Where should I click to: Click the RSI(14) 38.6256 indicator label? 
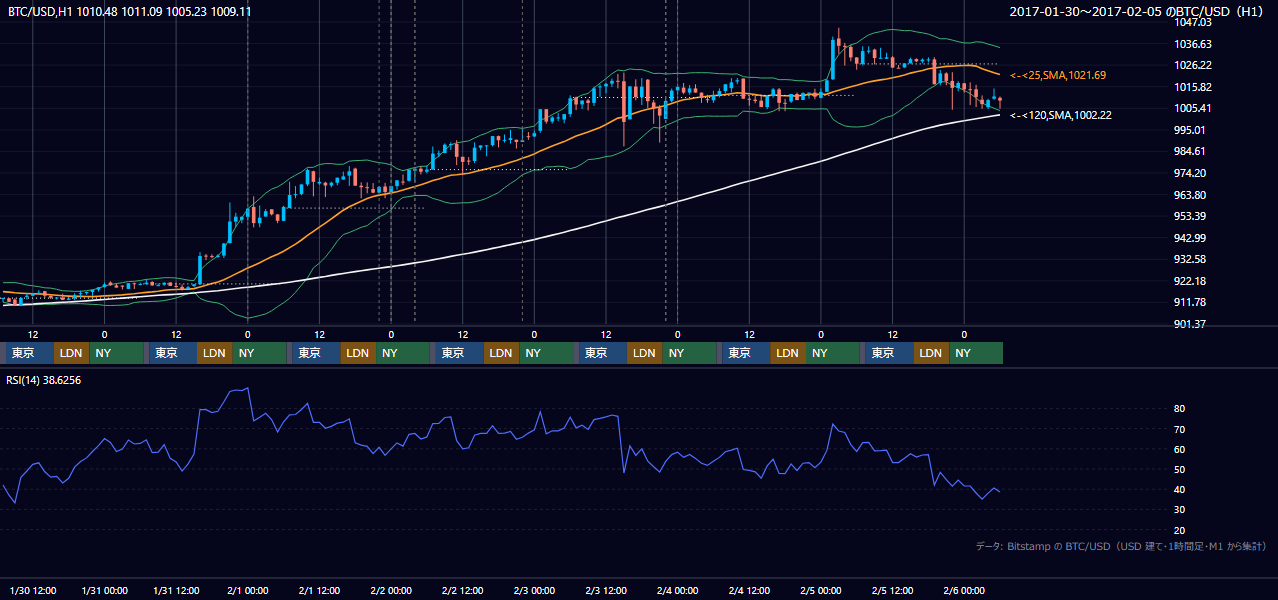click(x=44, y=380)
